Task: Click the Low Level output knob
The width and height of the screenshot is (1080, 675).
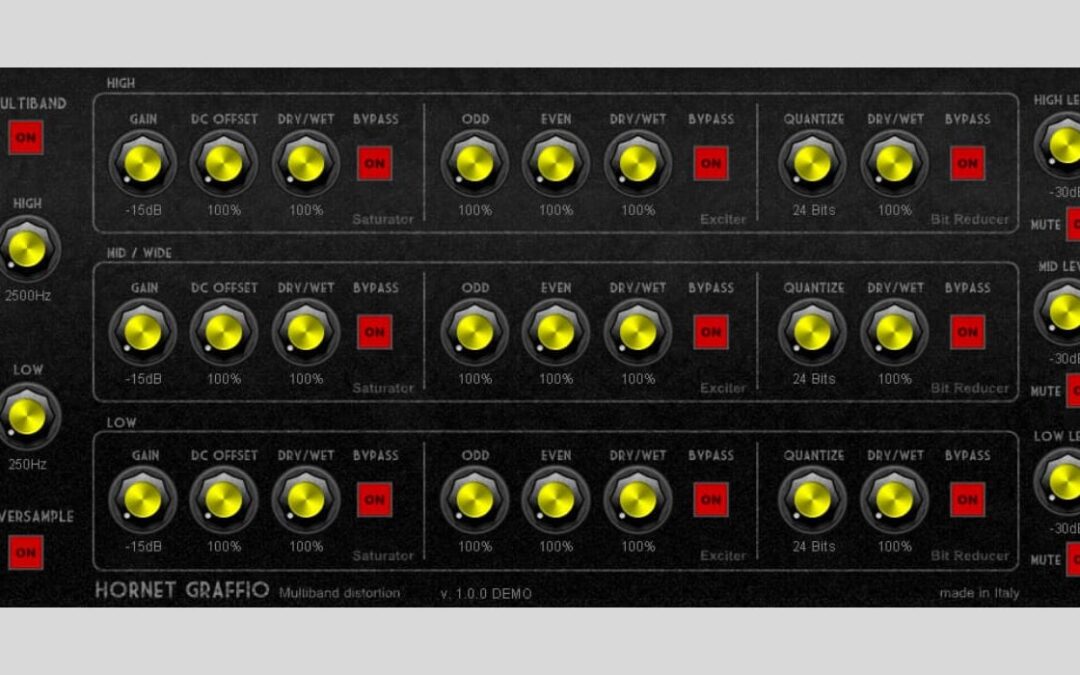Action: tap(1059, 481)
